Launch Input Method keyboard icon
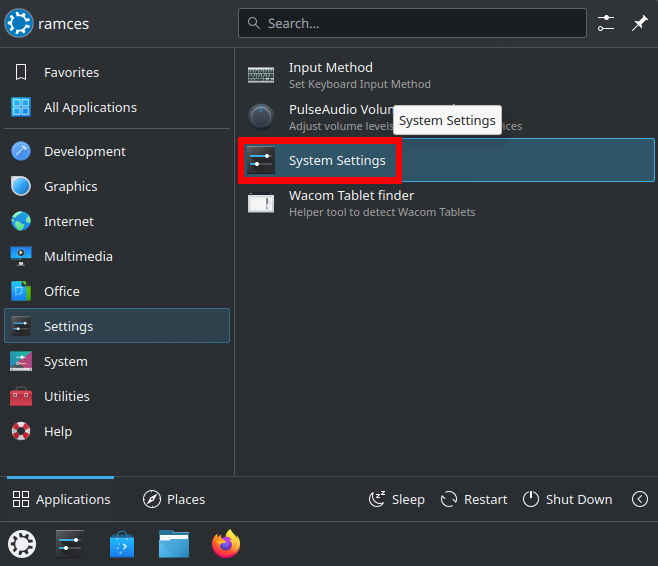The image size is (658, 566). (x=261, y=75)
